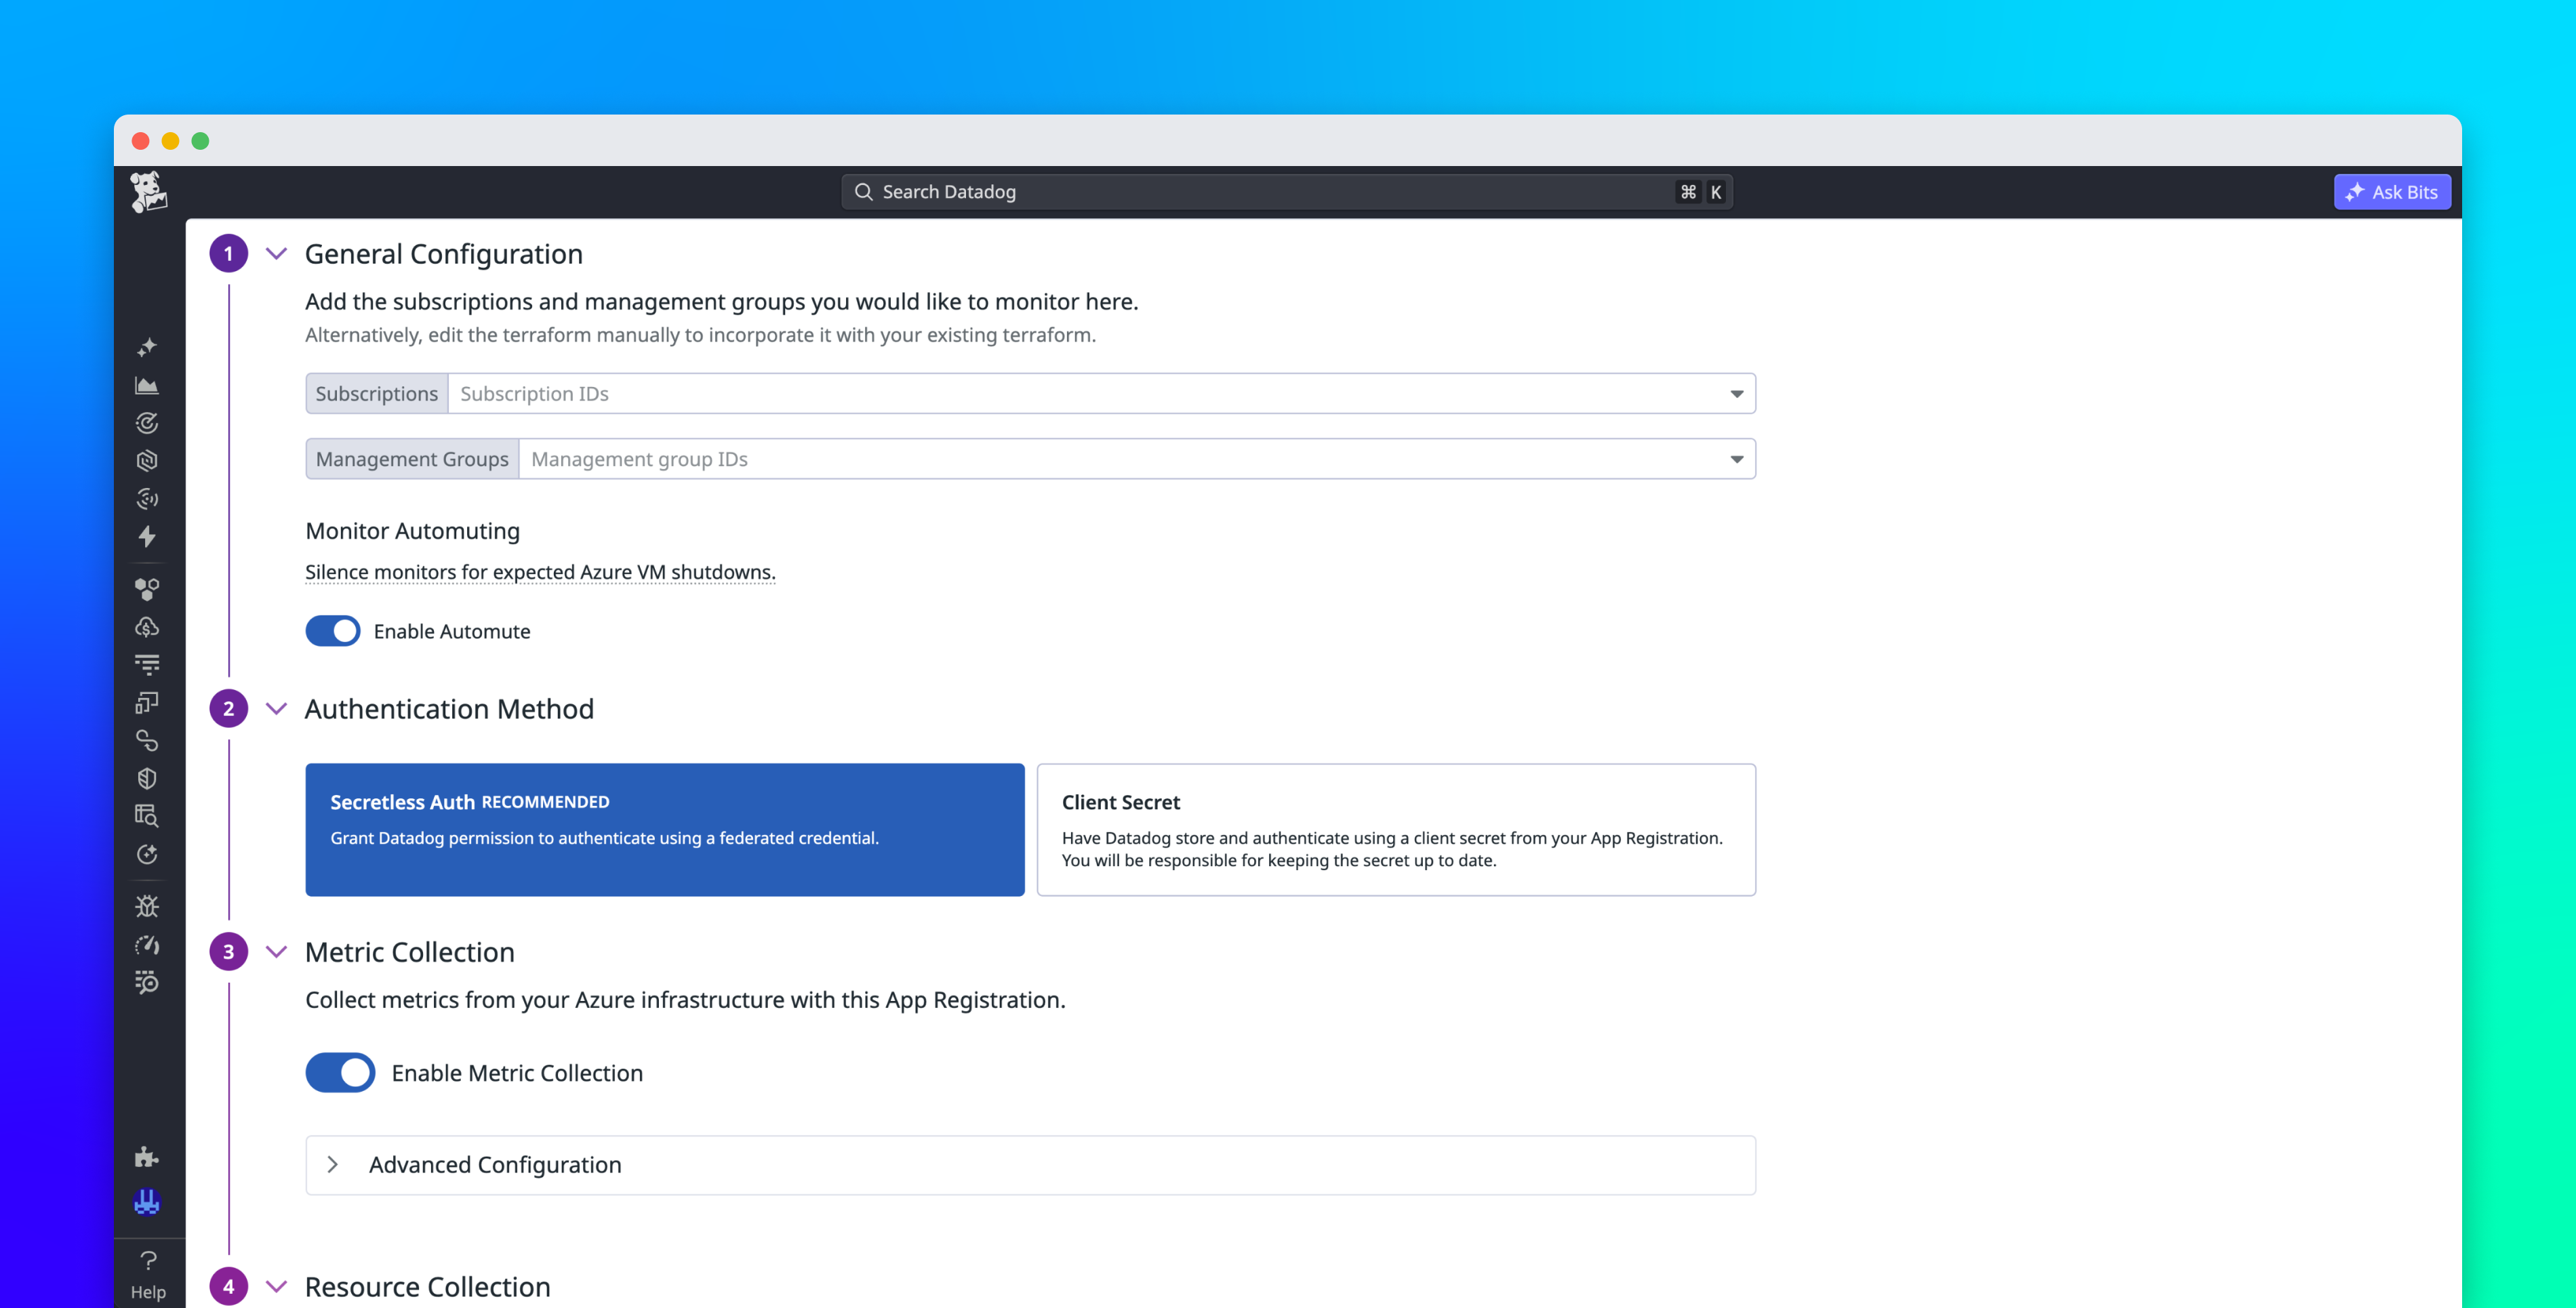
Task: Click the RECOMMENDED badge text
Action: coord(546,802)
